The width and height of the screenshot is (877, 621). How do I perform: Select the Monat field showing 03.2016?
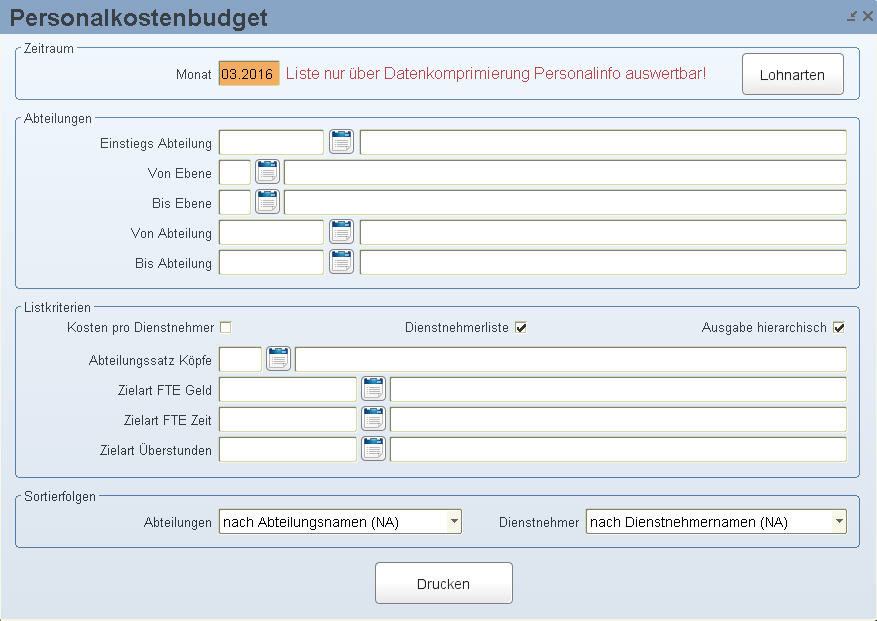[x=249, y=73]
